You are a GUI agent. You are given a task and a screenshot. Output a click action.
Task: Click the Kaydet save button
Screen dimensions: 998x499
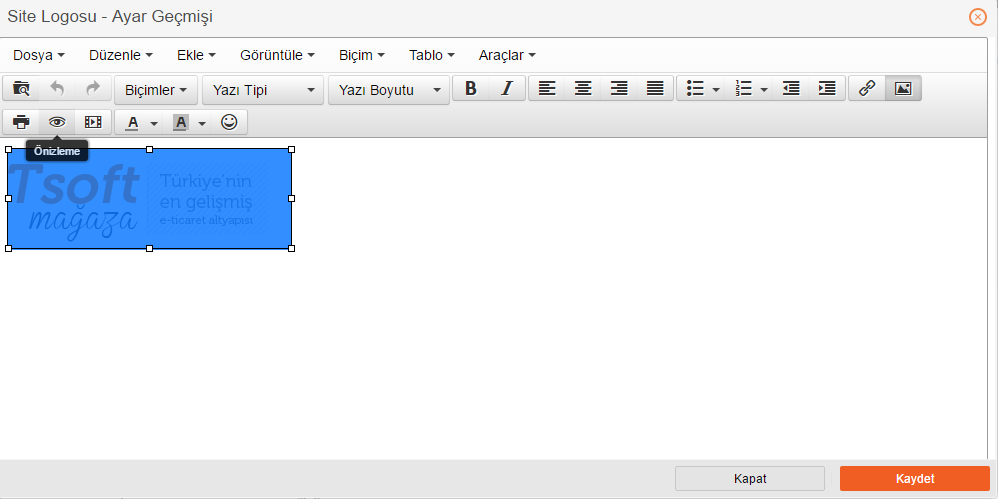[915, 479]
